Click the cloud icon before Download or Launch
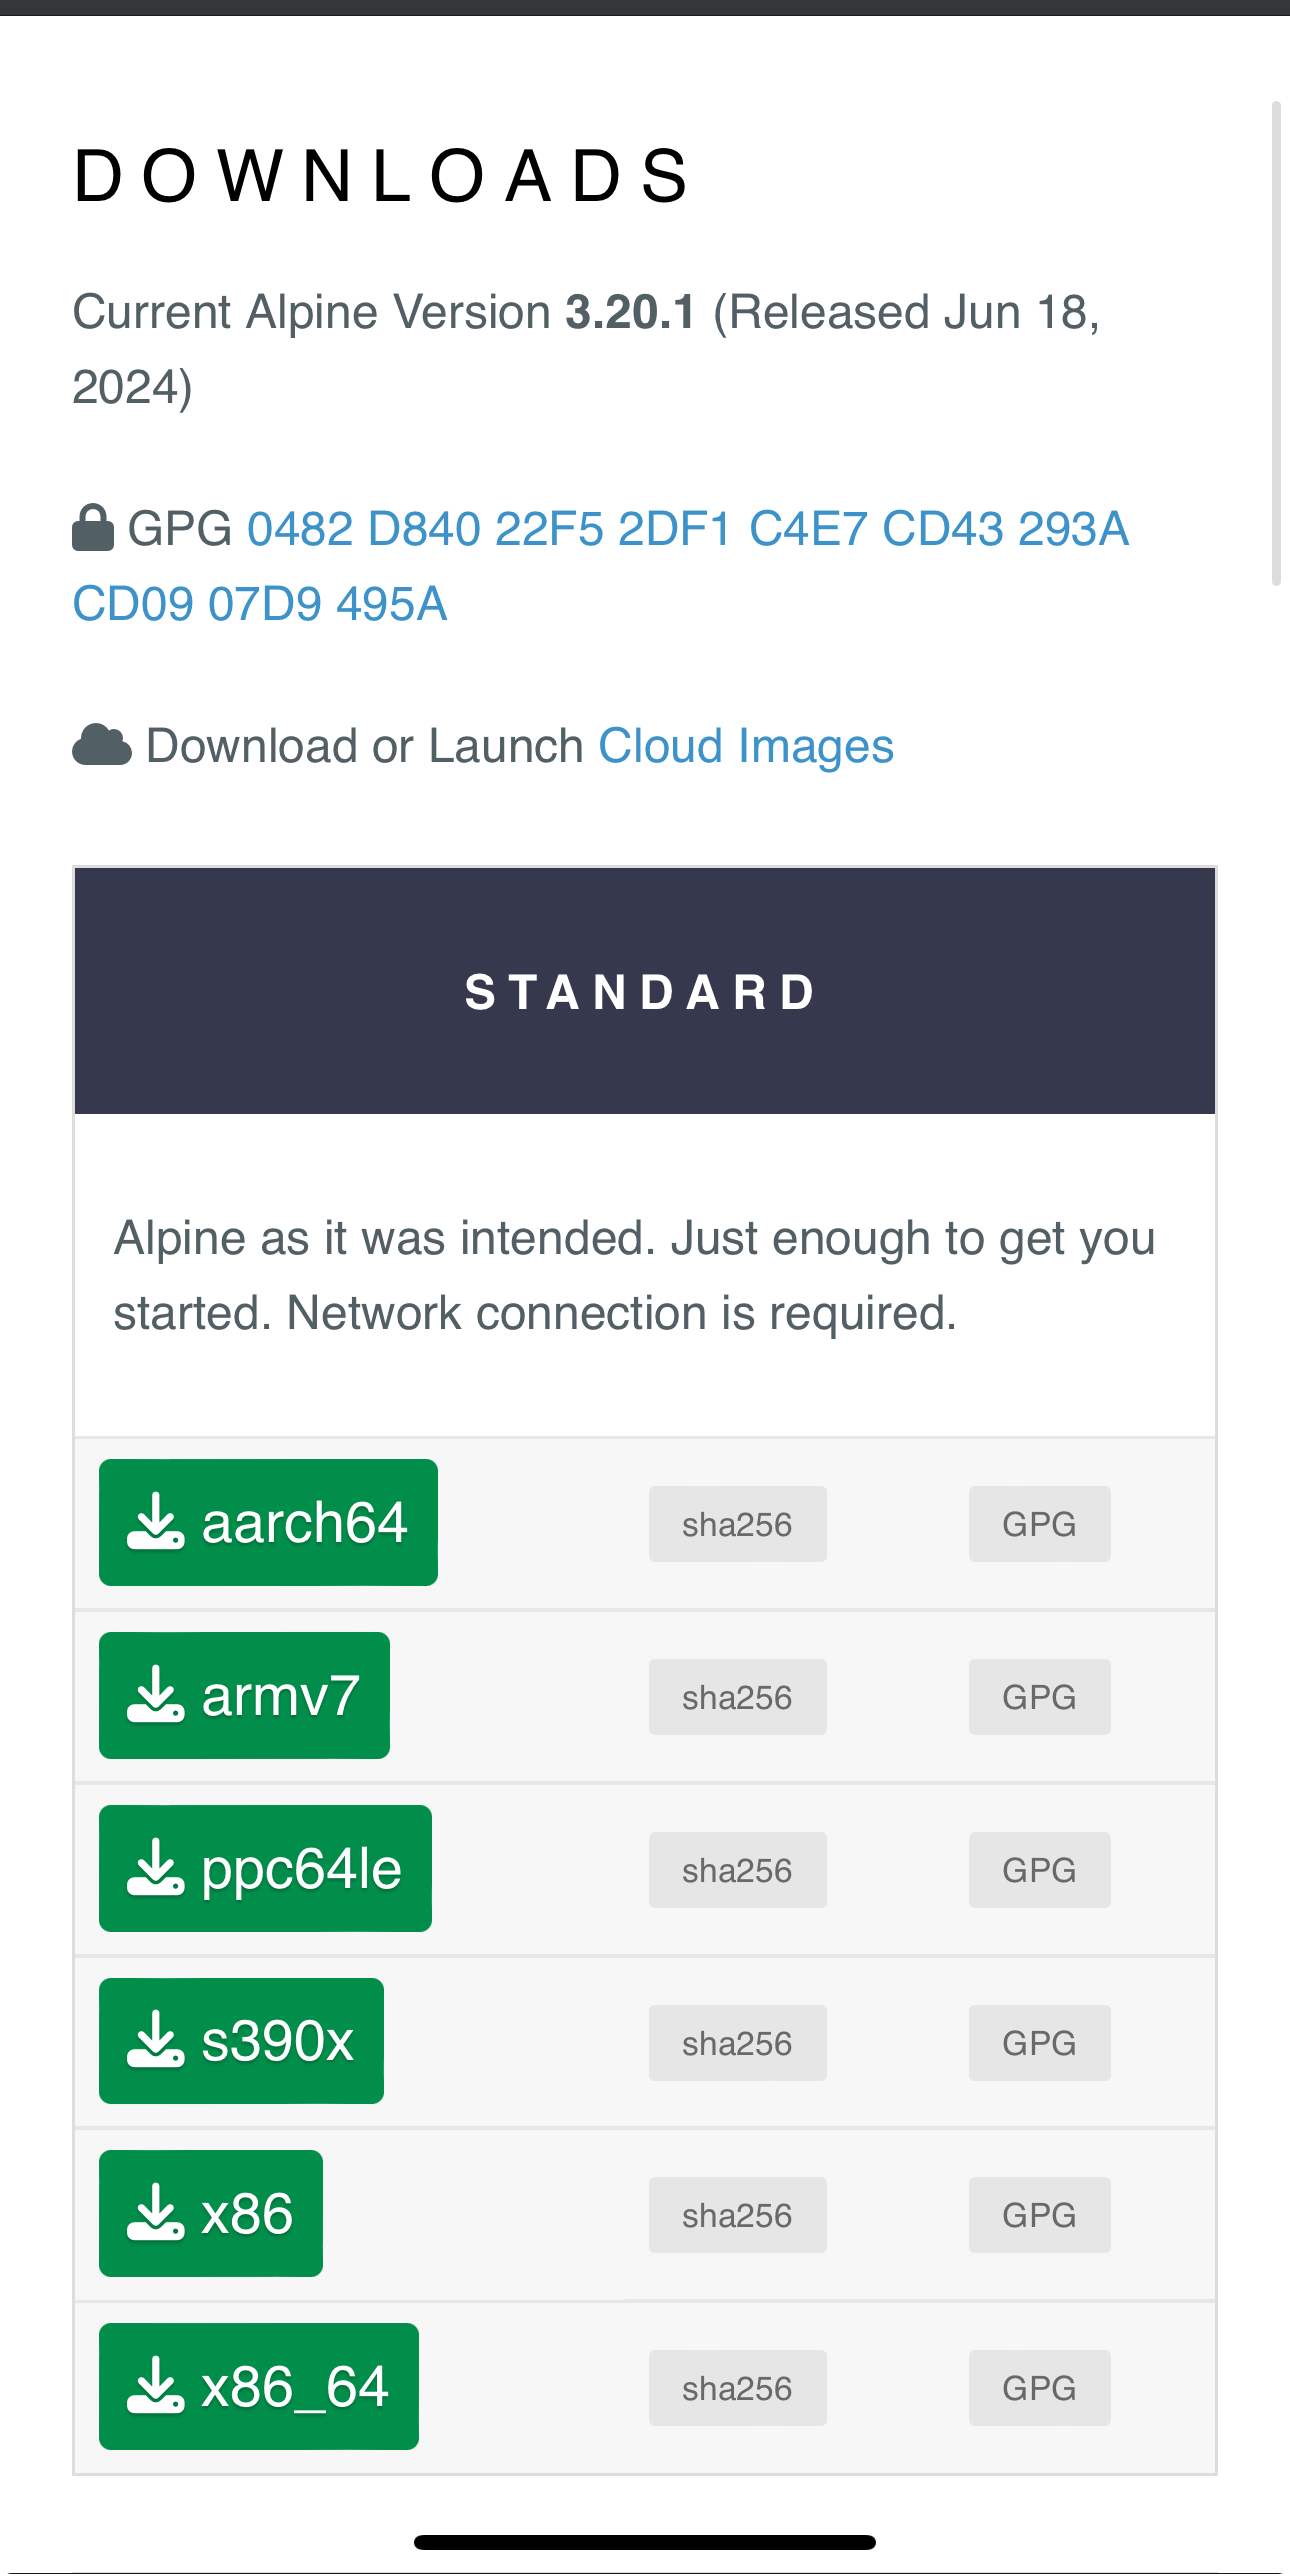This screenshot has width=1290, height=2574. pos(102,745)
